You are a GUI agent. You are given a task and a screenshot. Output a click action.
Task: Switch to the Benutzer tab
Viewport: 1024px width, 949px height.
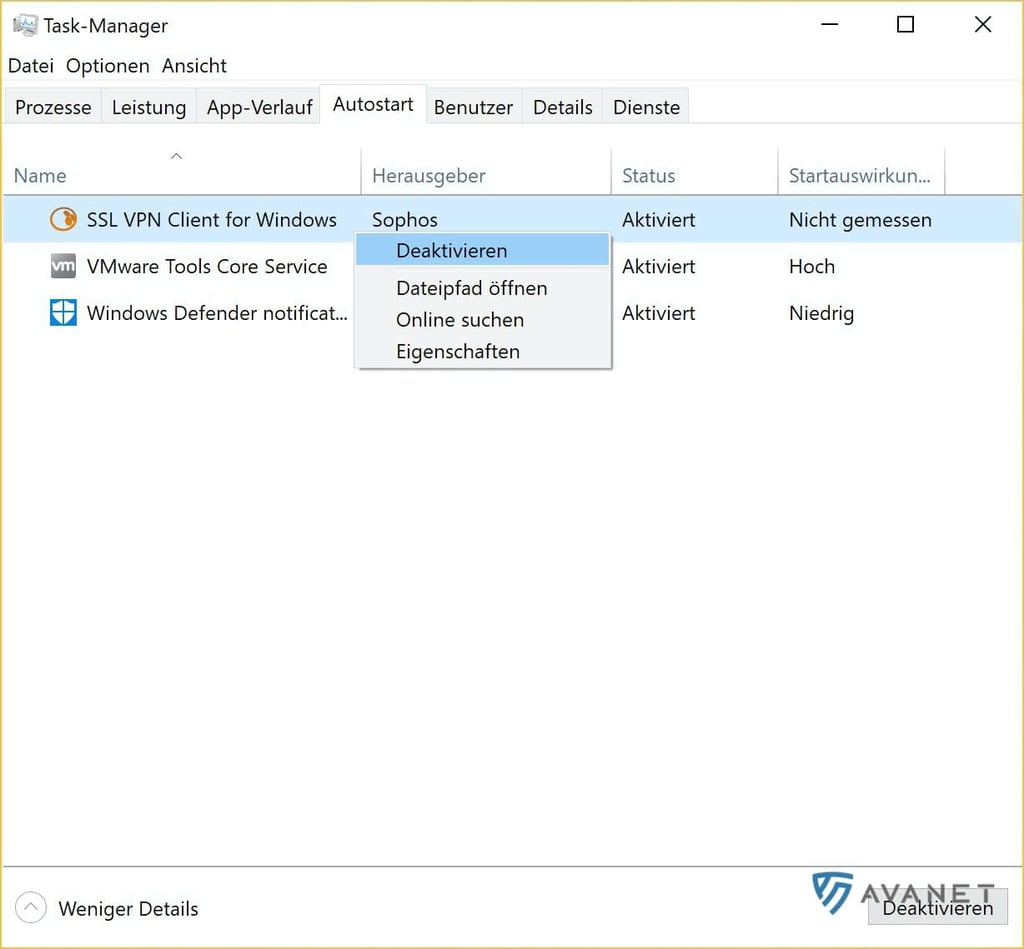click(x=473, y=106)
